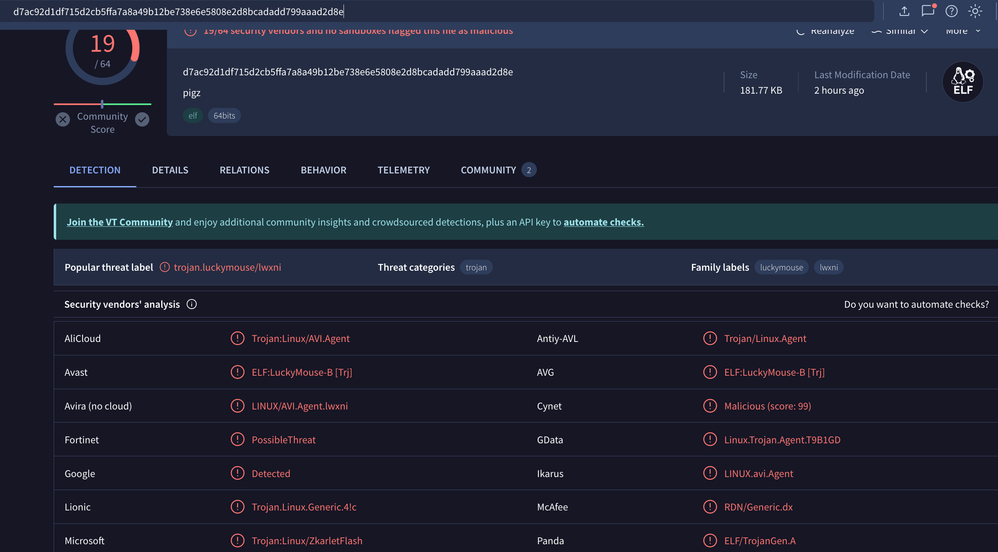Click Fortinet's PossibleThreat result
Viewport: 998px width, 552px height.
[x=283, y=439]
